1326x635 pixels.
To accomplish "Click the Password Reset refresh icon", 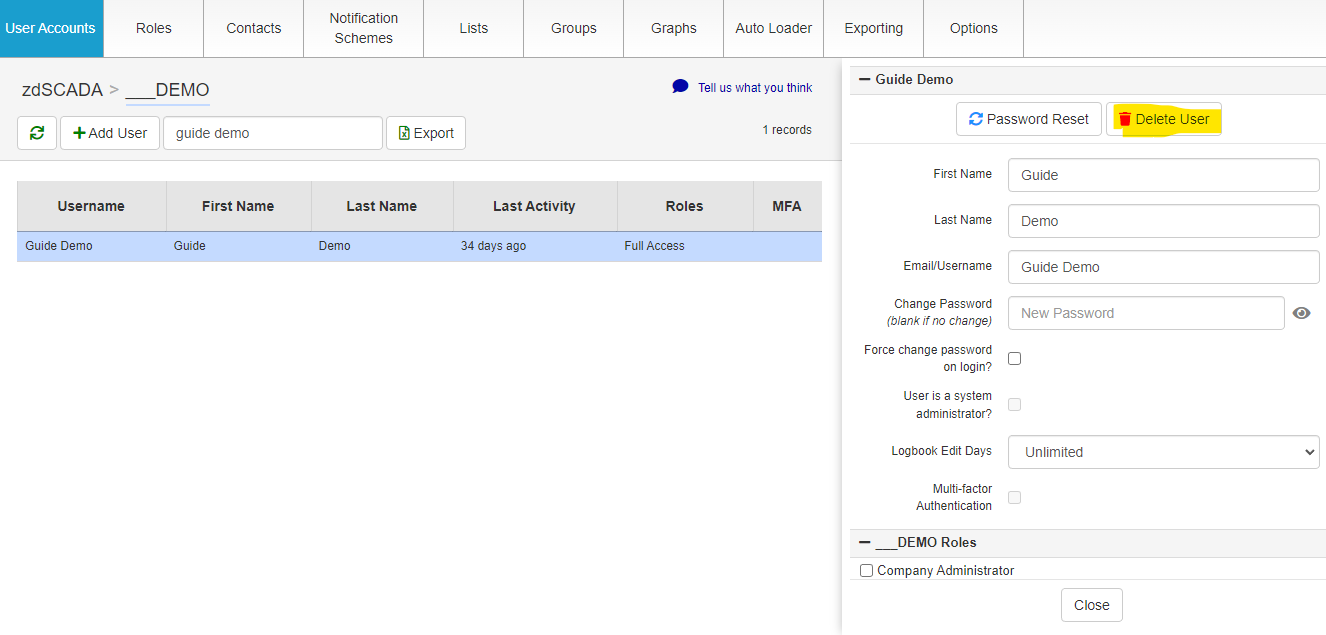I will pos(977,119).
